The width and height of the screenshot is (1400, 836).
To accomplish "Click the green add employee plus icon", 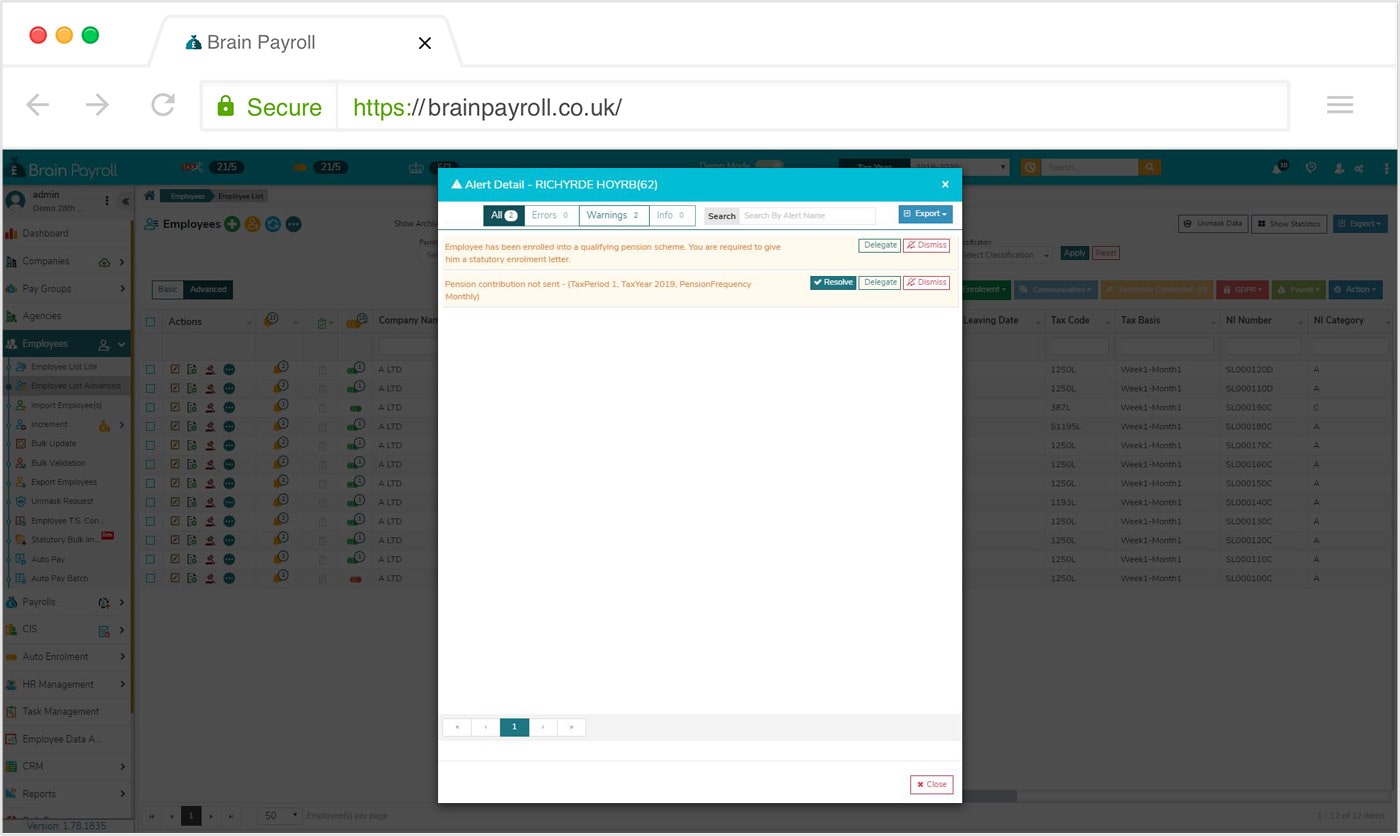I will (232, 224).
